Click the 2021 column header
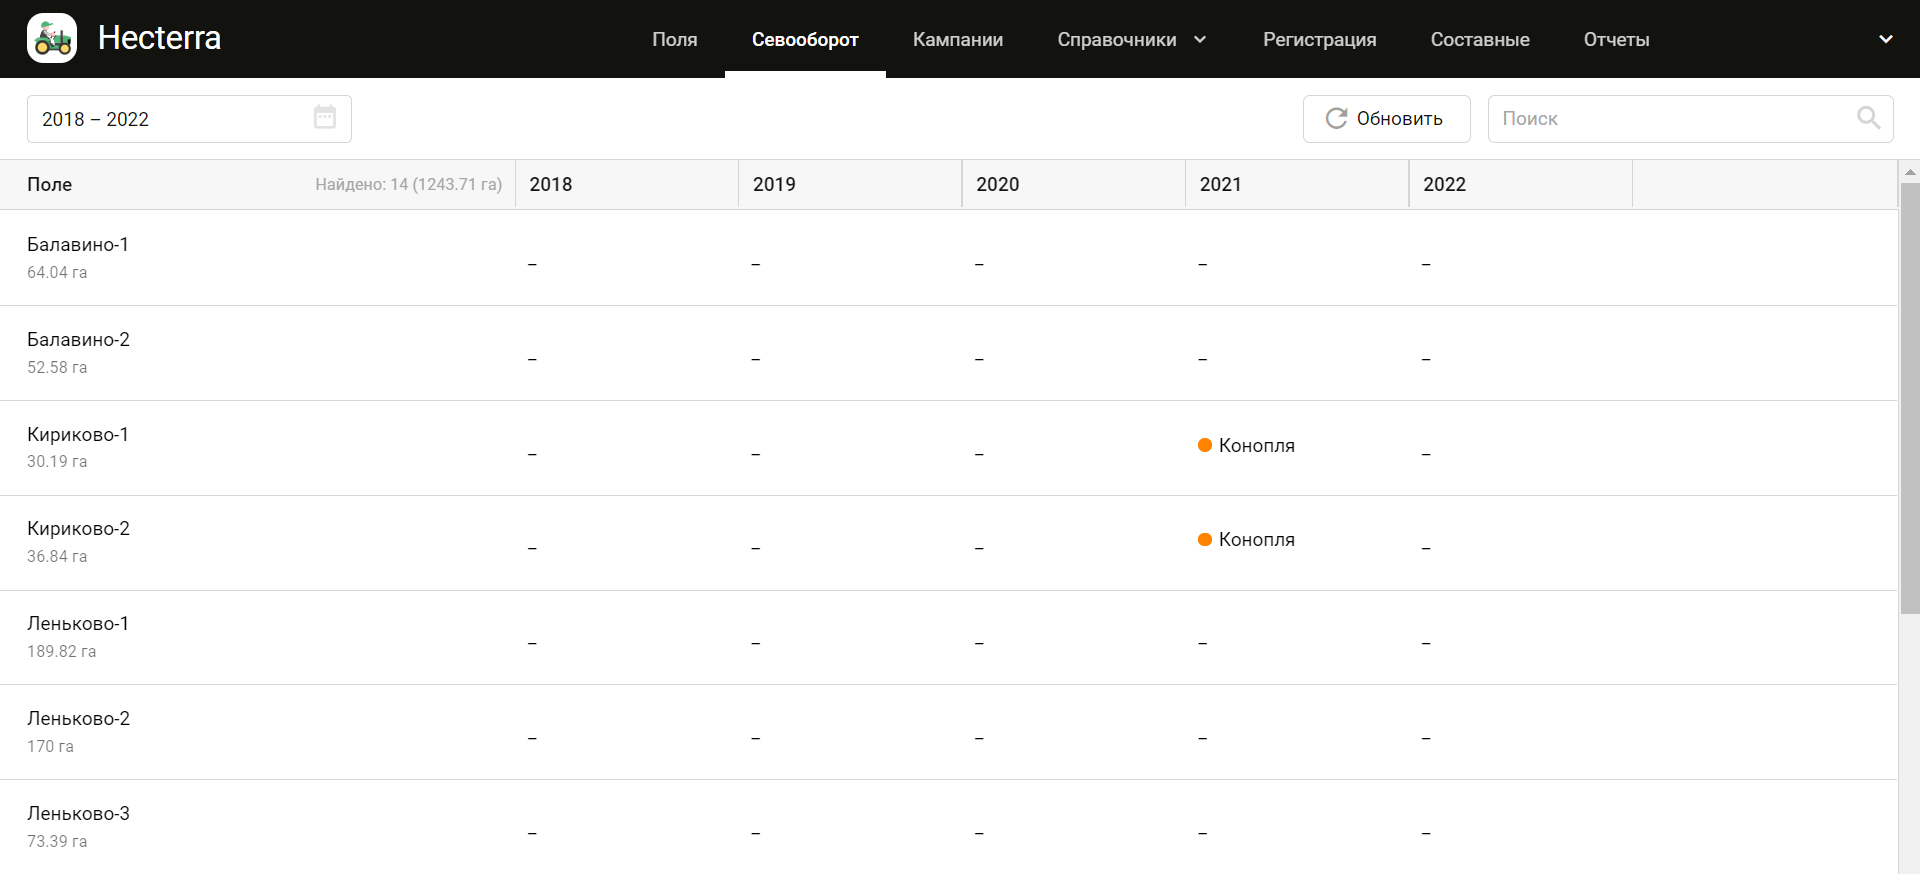Image resolution: width=1920 pixels, height=874 pixels. [1220, 184]
